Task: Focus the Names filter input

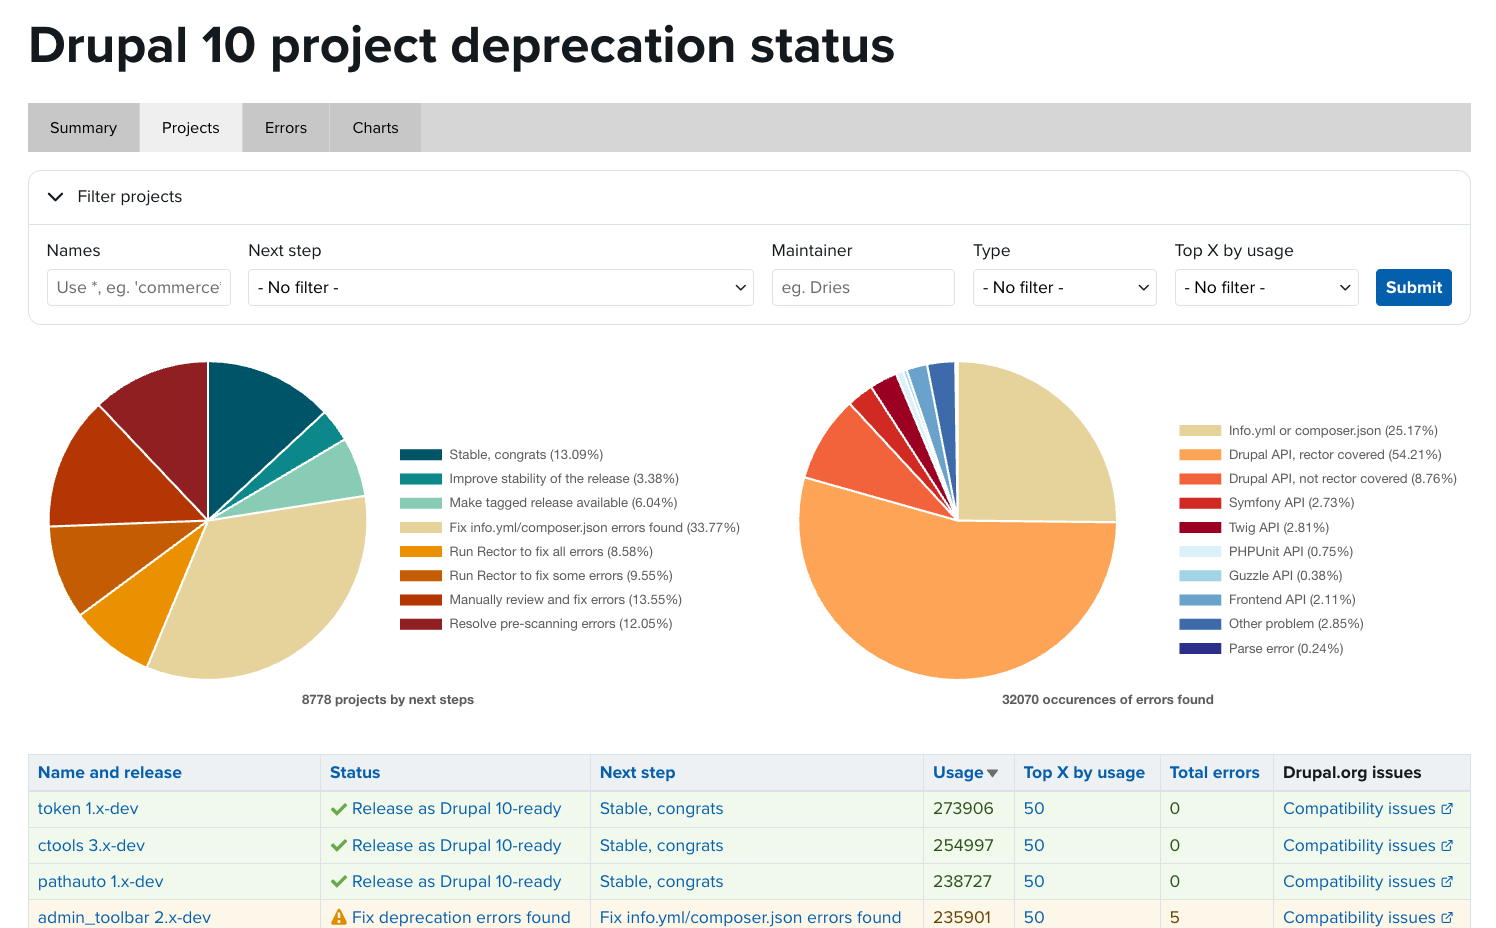Action: pyautogui.click(x=139, y=288)
